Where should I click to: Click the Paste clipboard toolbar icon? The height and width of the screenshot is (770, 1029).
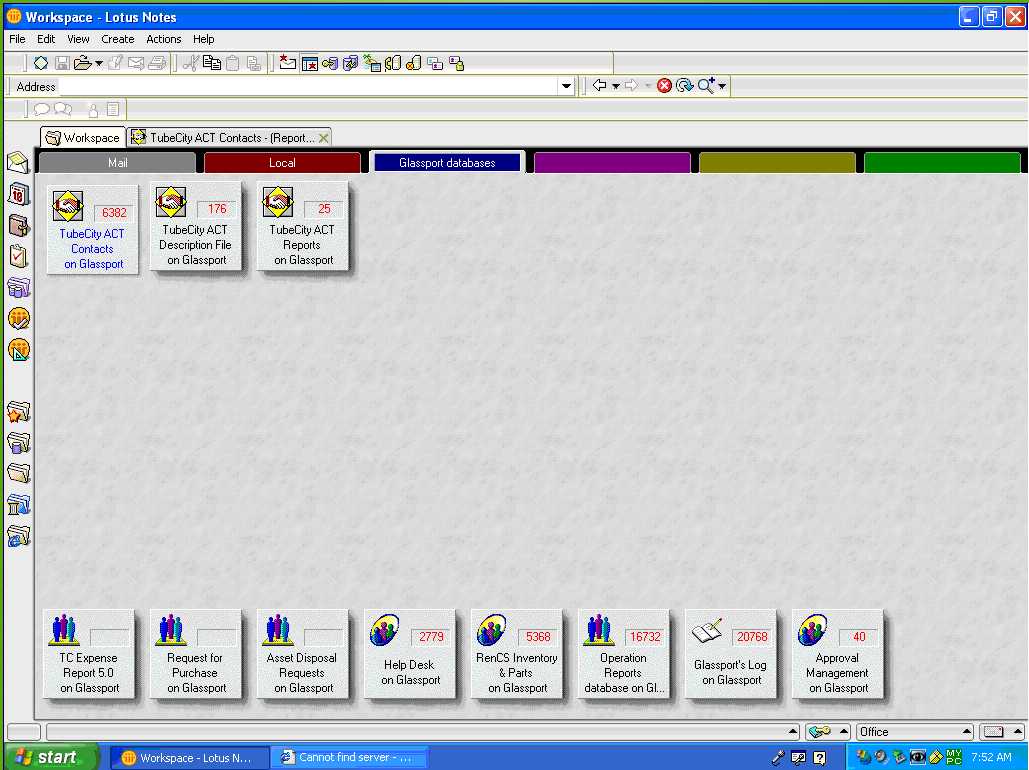point(232,63)
